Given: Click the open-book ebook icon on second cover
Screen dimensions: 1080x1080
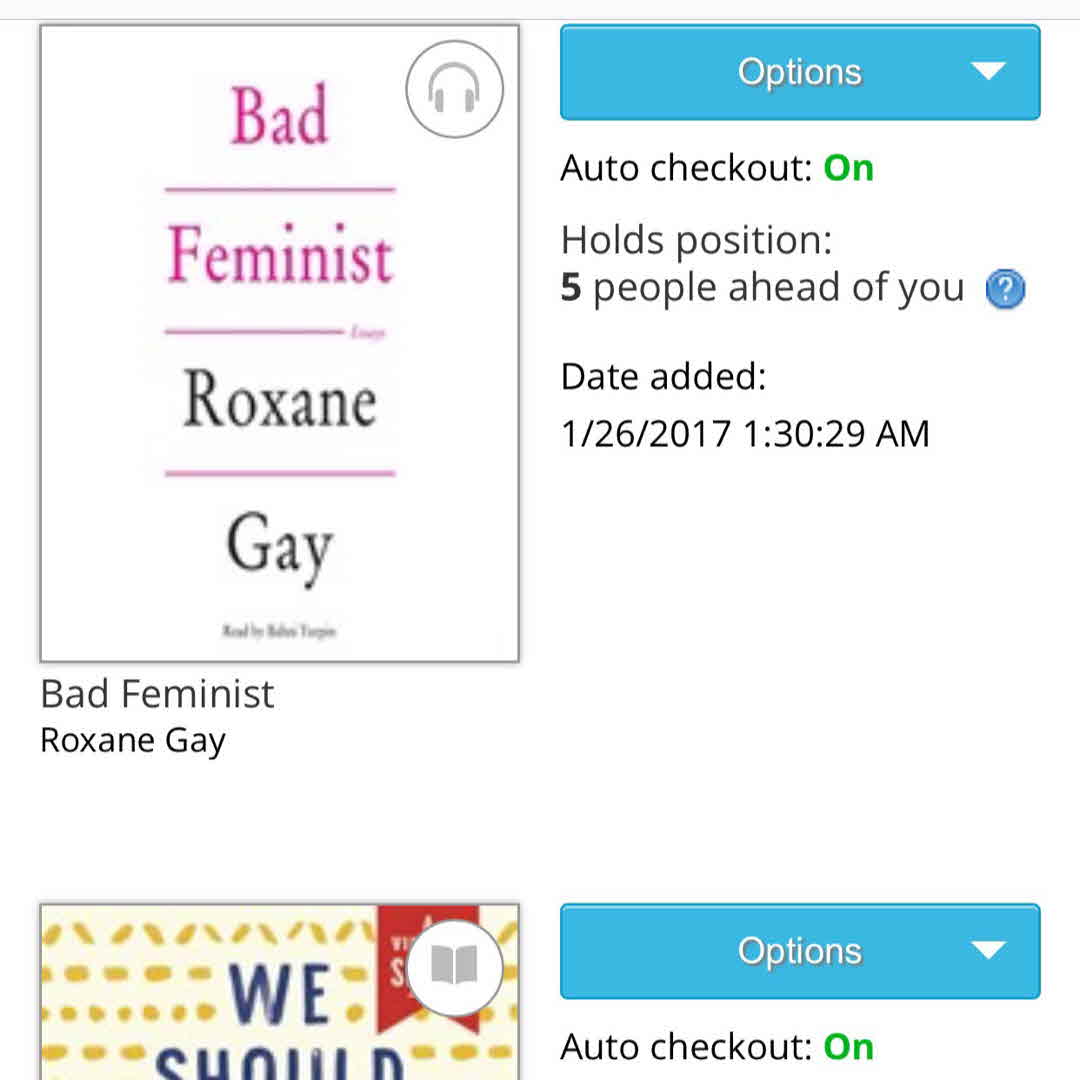Looking at the screenshot, I should click(x=454, y=967).
